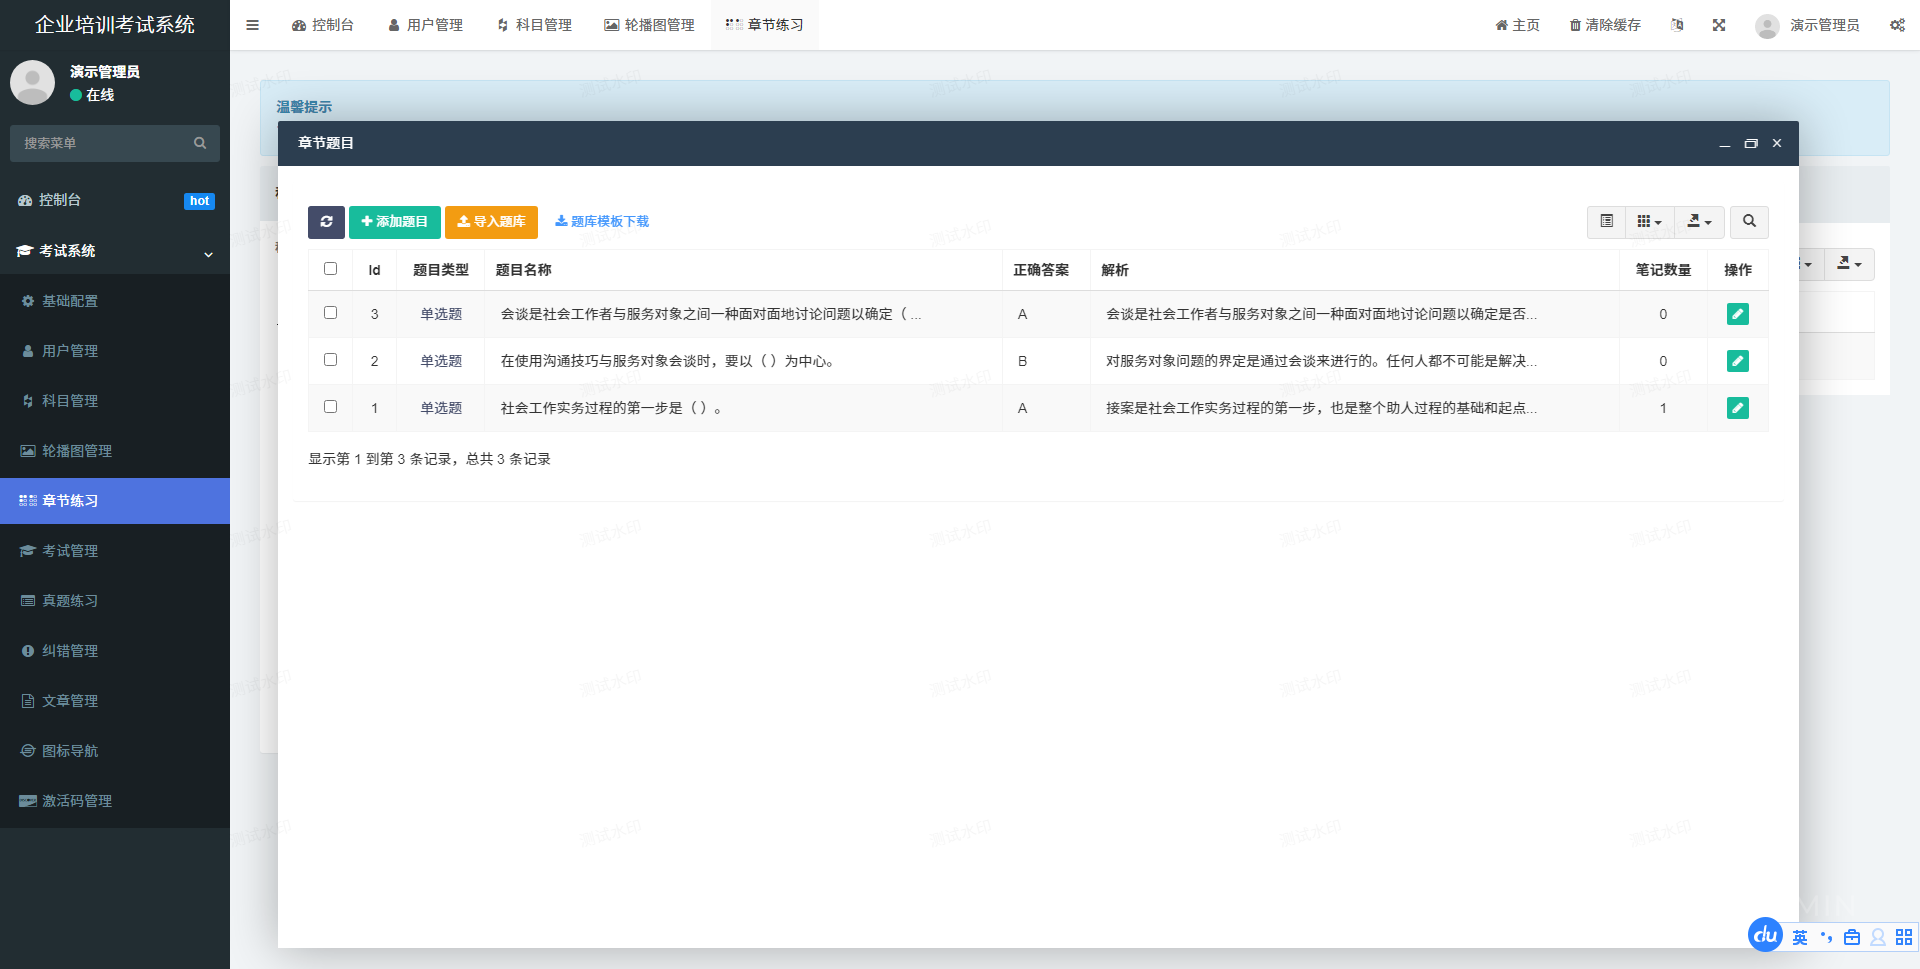The height and width of the screenshot is (969, 1920).
Task: Click the green edit icon for question 3
Action: [x=1737, y=314]
